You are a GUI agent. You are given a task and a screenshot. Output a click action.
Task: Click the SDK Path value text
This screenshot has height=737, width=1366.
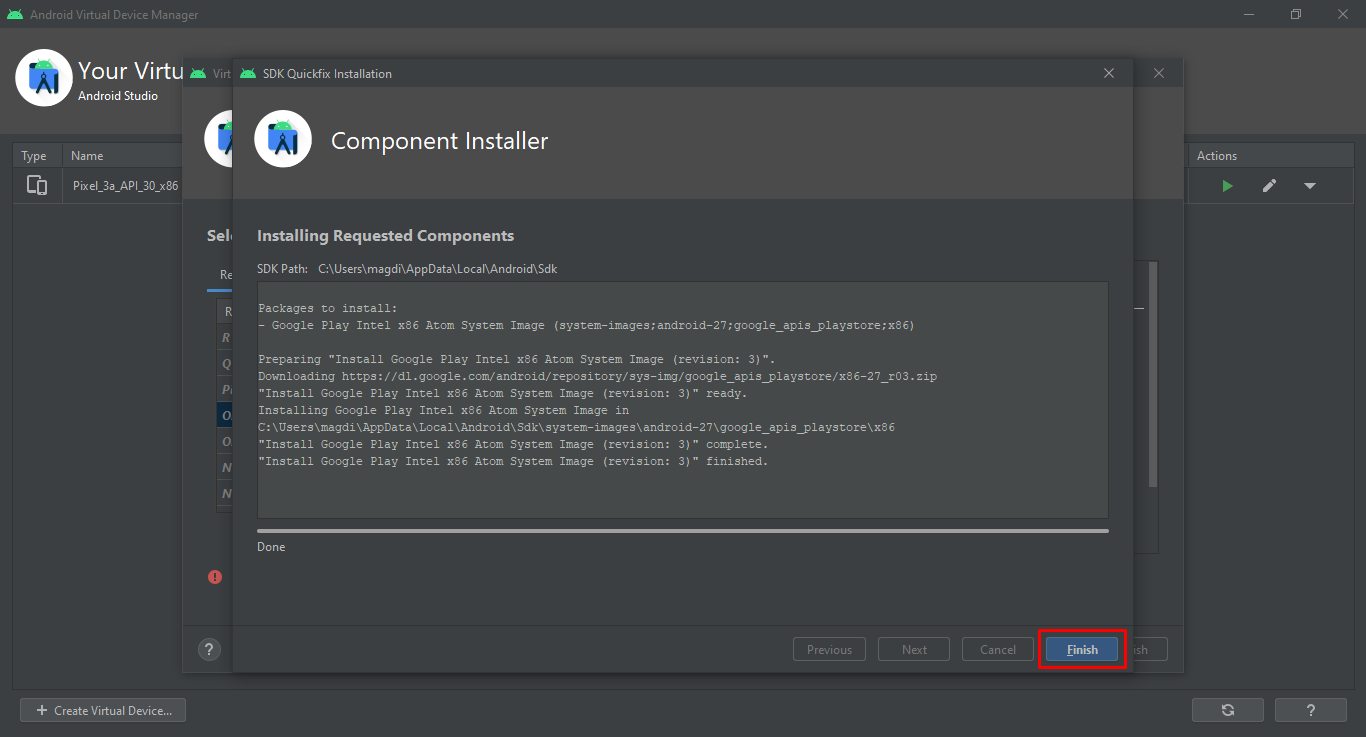tap(437, 269)
